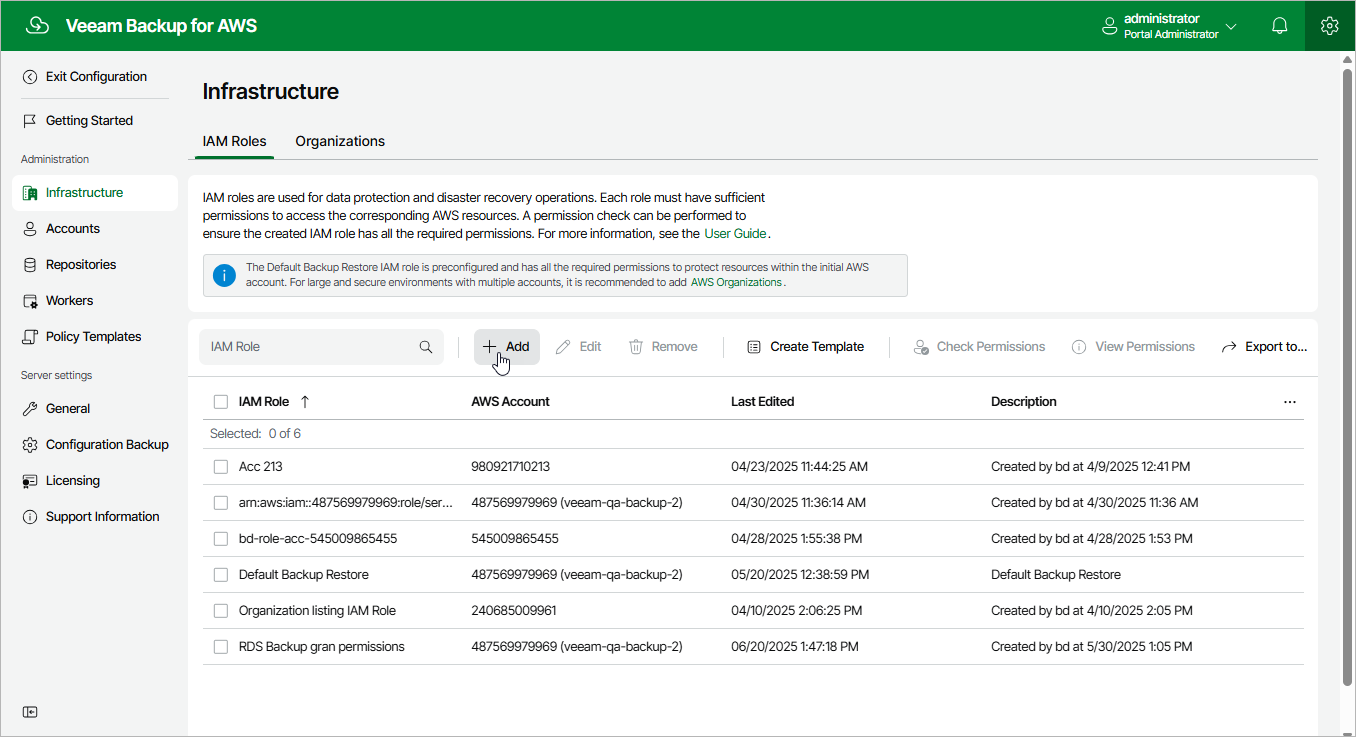Open Repositories in the sidebar
This screenshot has height=737, width=1356.
click(x=95, y=265)
